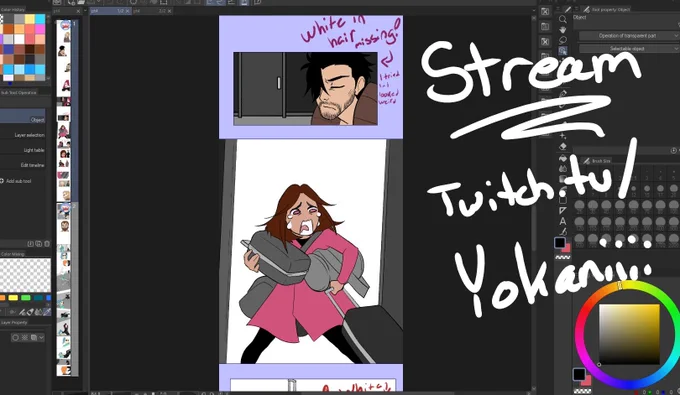This screenshot has width=680, height=395.
Task: Click the border effect circle icon in Layer Property
Action: point(16,337)
